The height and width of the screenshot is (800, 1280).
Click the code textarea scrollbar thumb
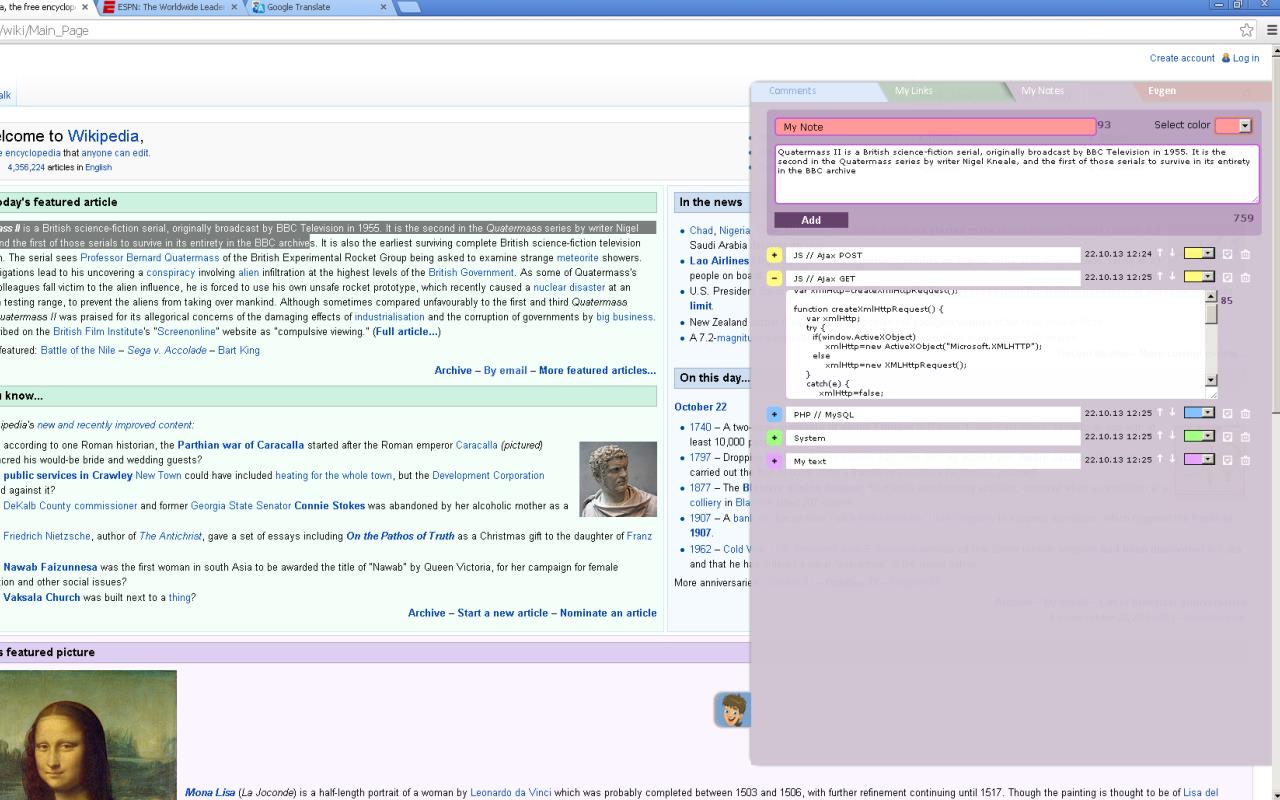[x=1211, y=314]
